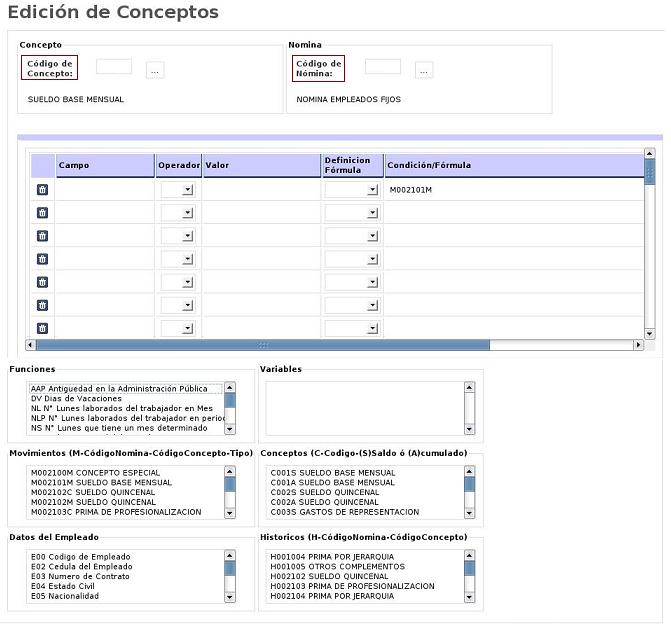Image resolution: width=671 pixels, height=627 pixels.
Task: Click the trash icon in the fourth row
Action: 42,259
